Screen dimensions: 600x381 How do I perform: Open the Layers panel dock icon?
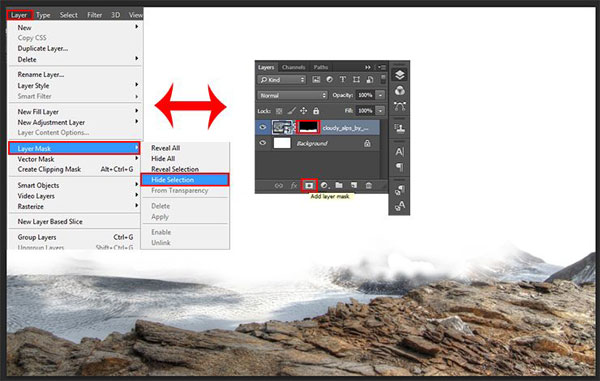(399, 75)
